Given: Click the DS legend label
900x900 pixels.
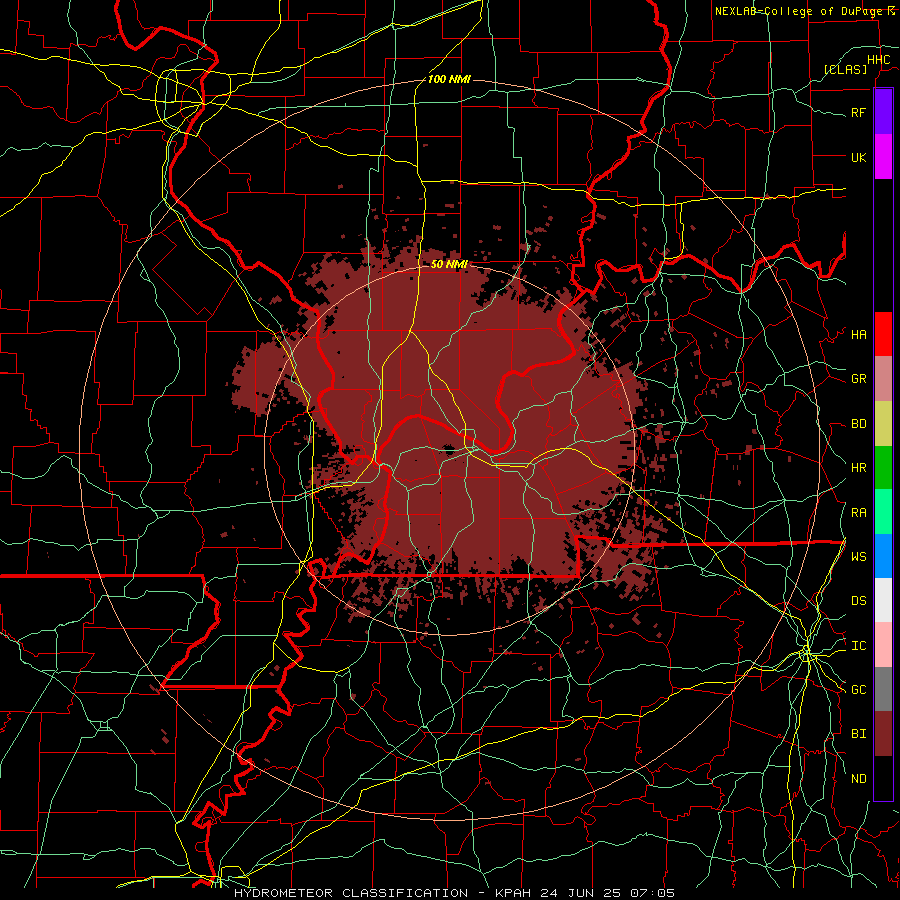Looking at the screenshot, I should tap(858, 600).
